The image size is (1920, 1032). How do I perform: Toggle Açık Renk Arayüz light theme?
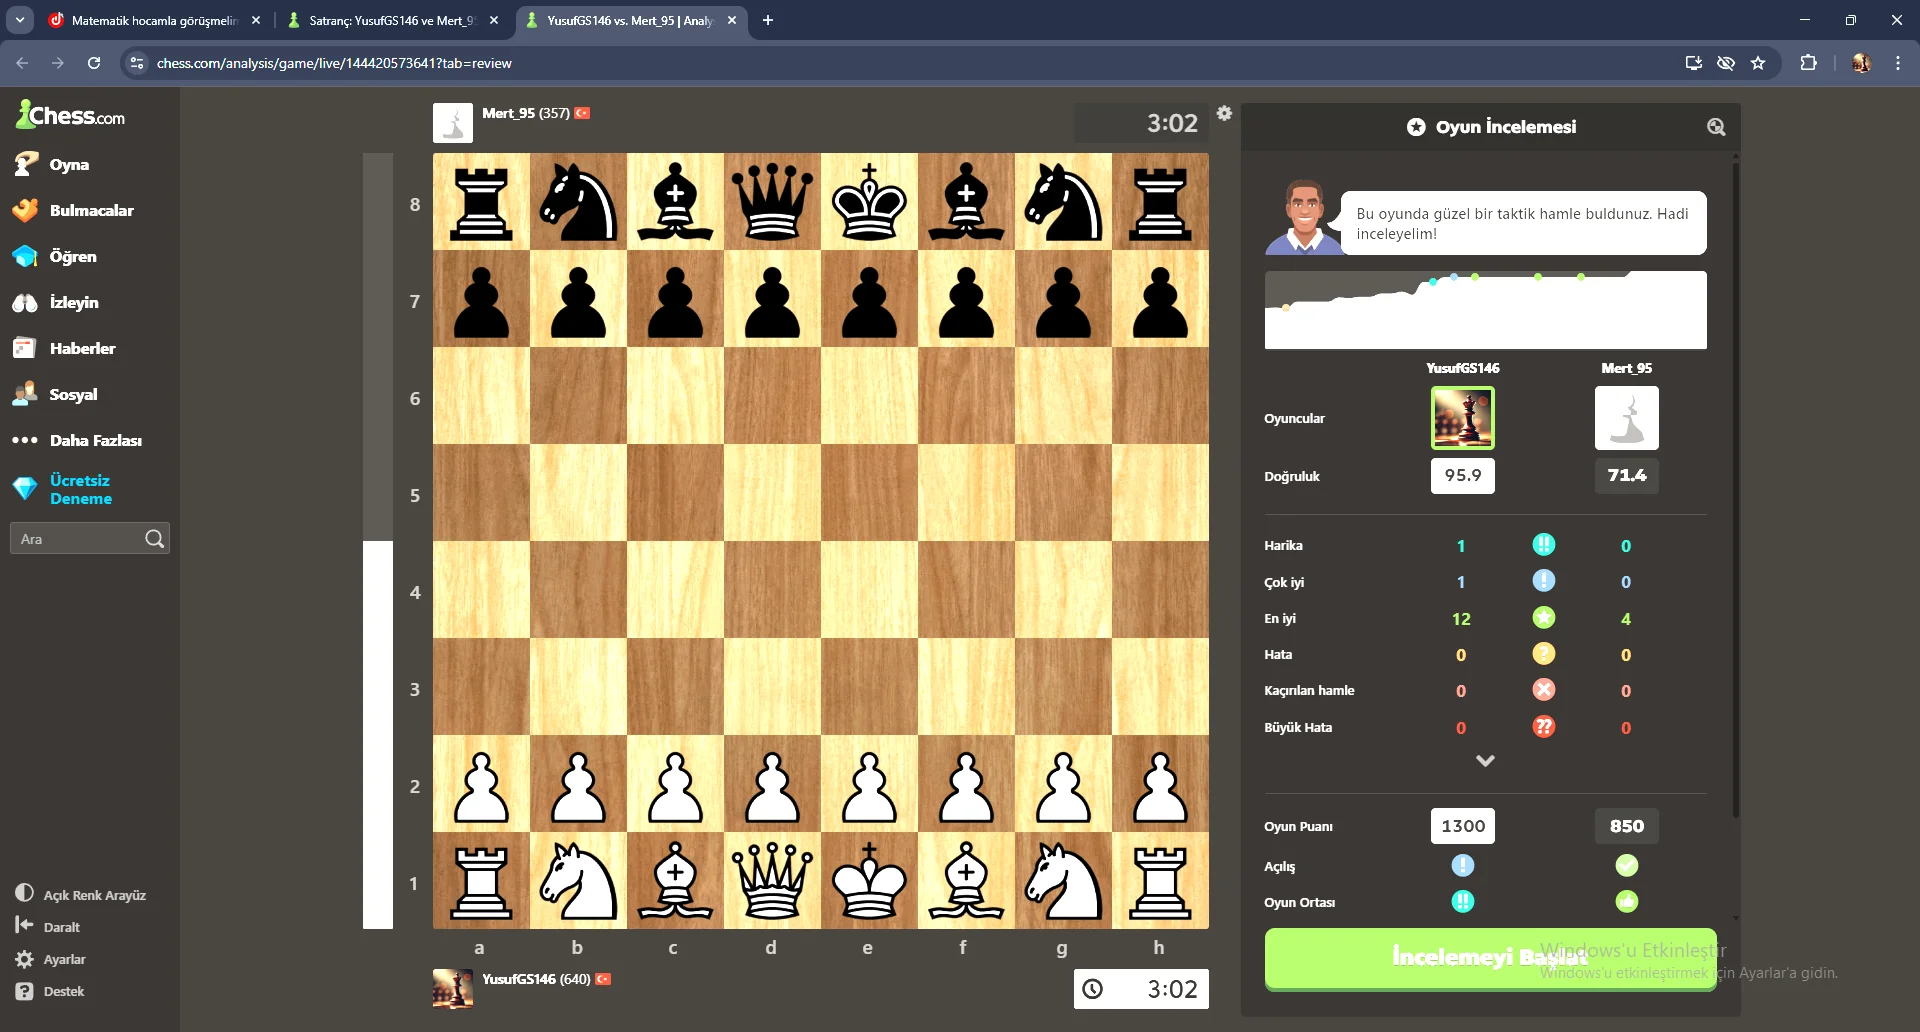80,895
